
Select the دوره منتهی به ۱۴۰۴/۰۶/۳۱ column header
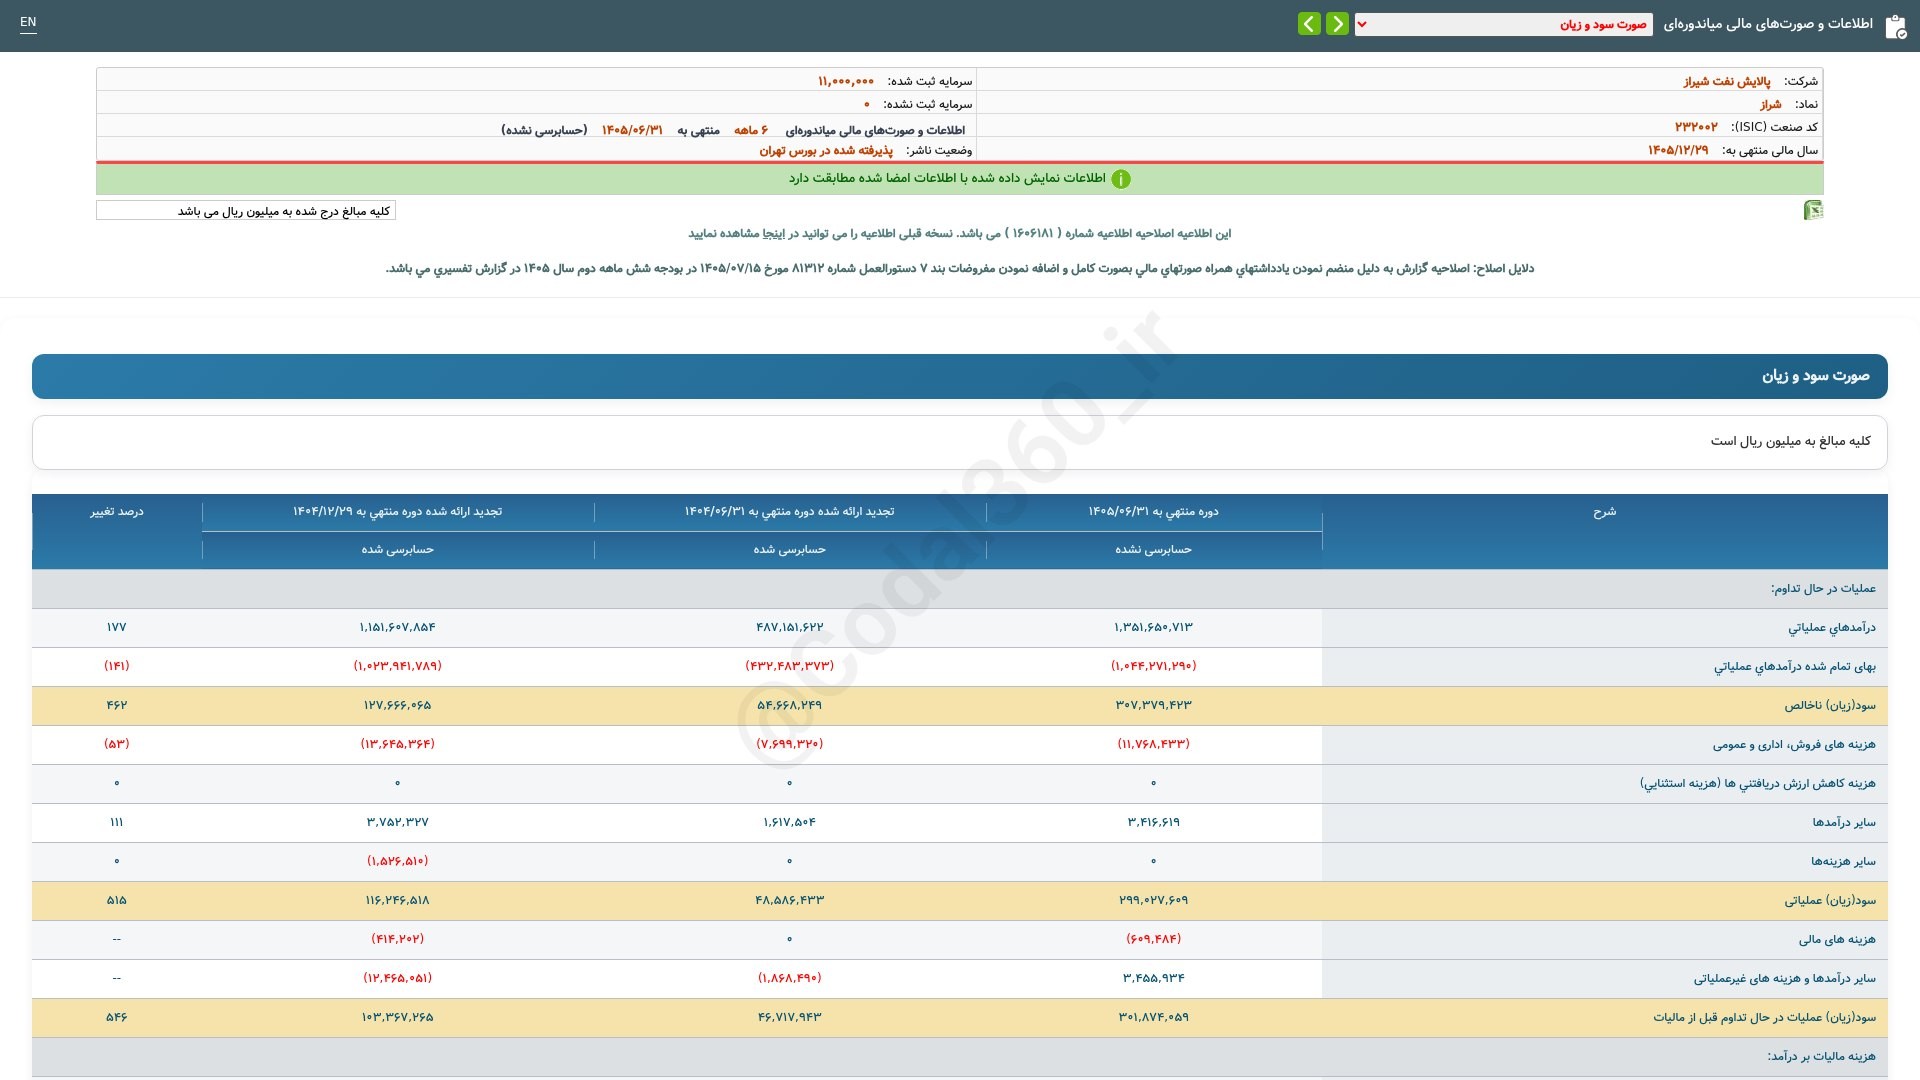789,511
